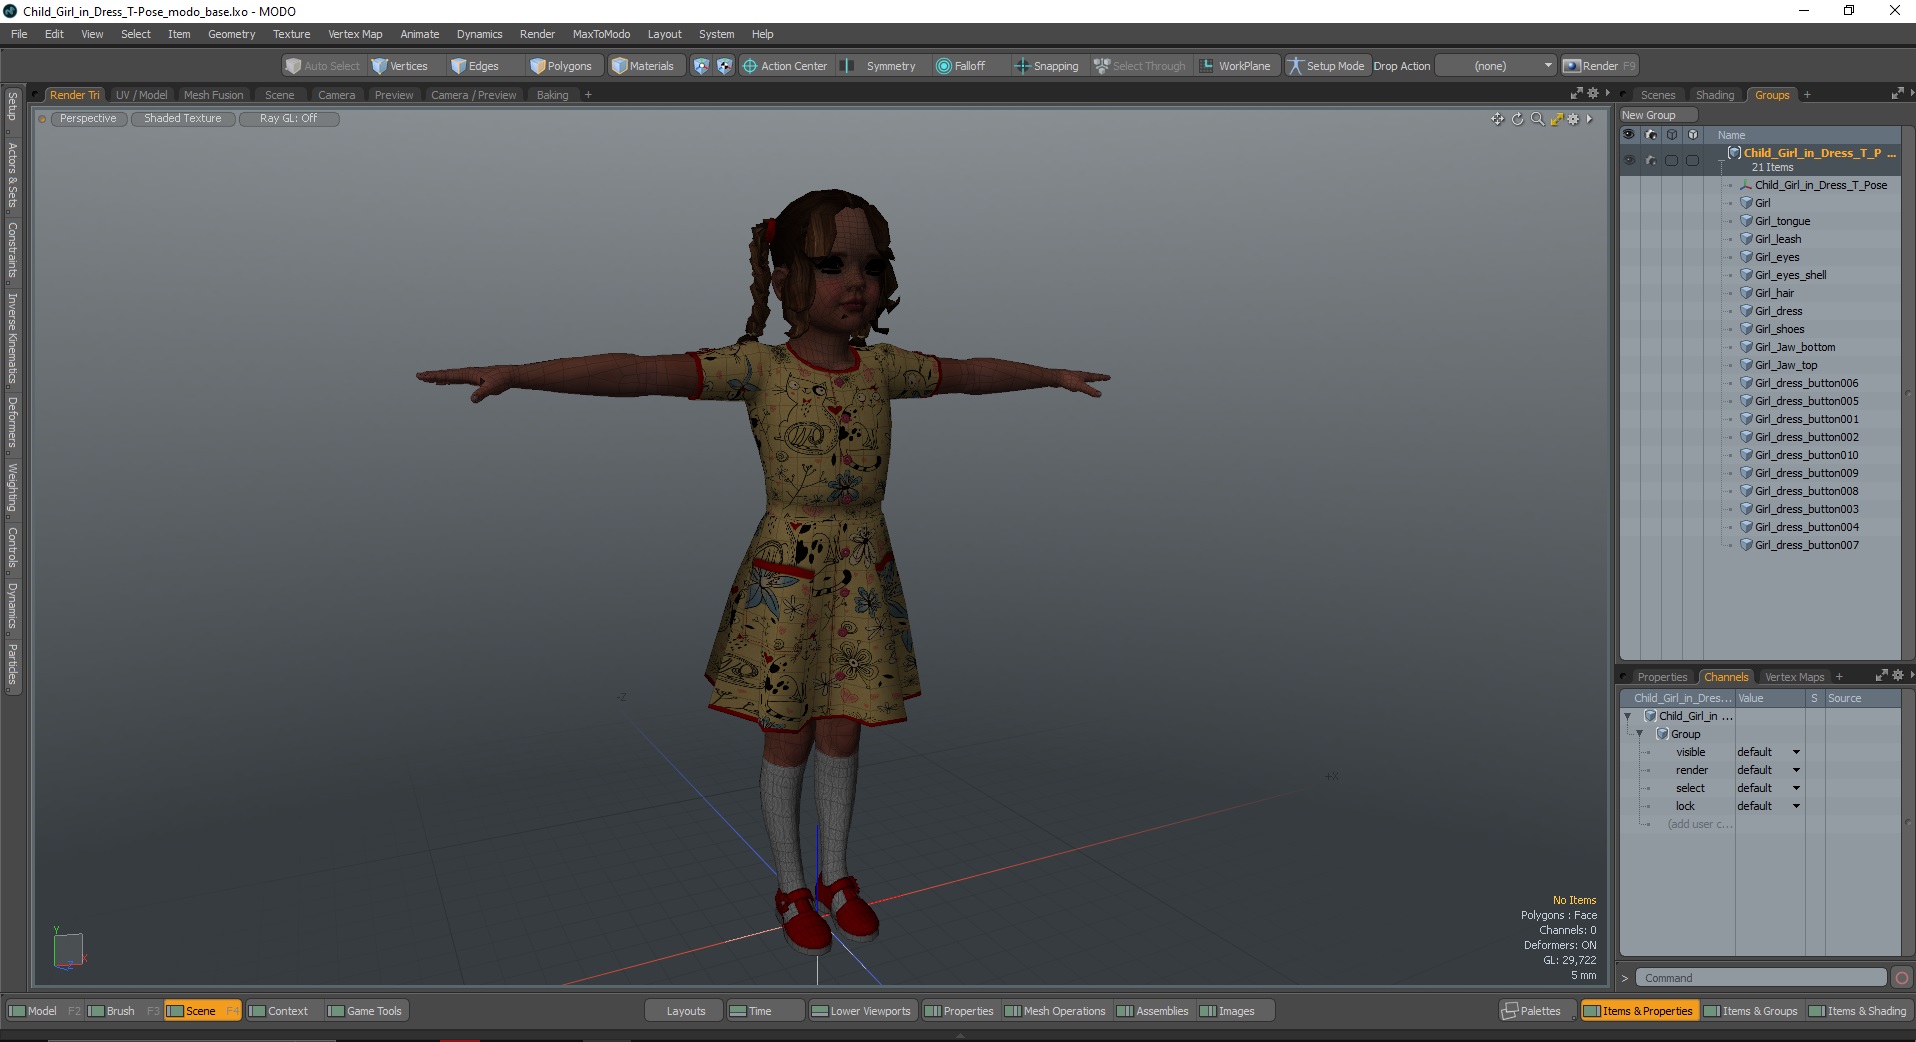Click the Render F9 button
Screen dimensions: 1916x1042
pyautogui.click(x=1599, y=66)
